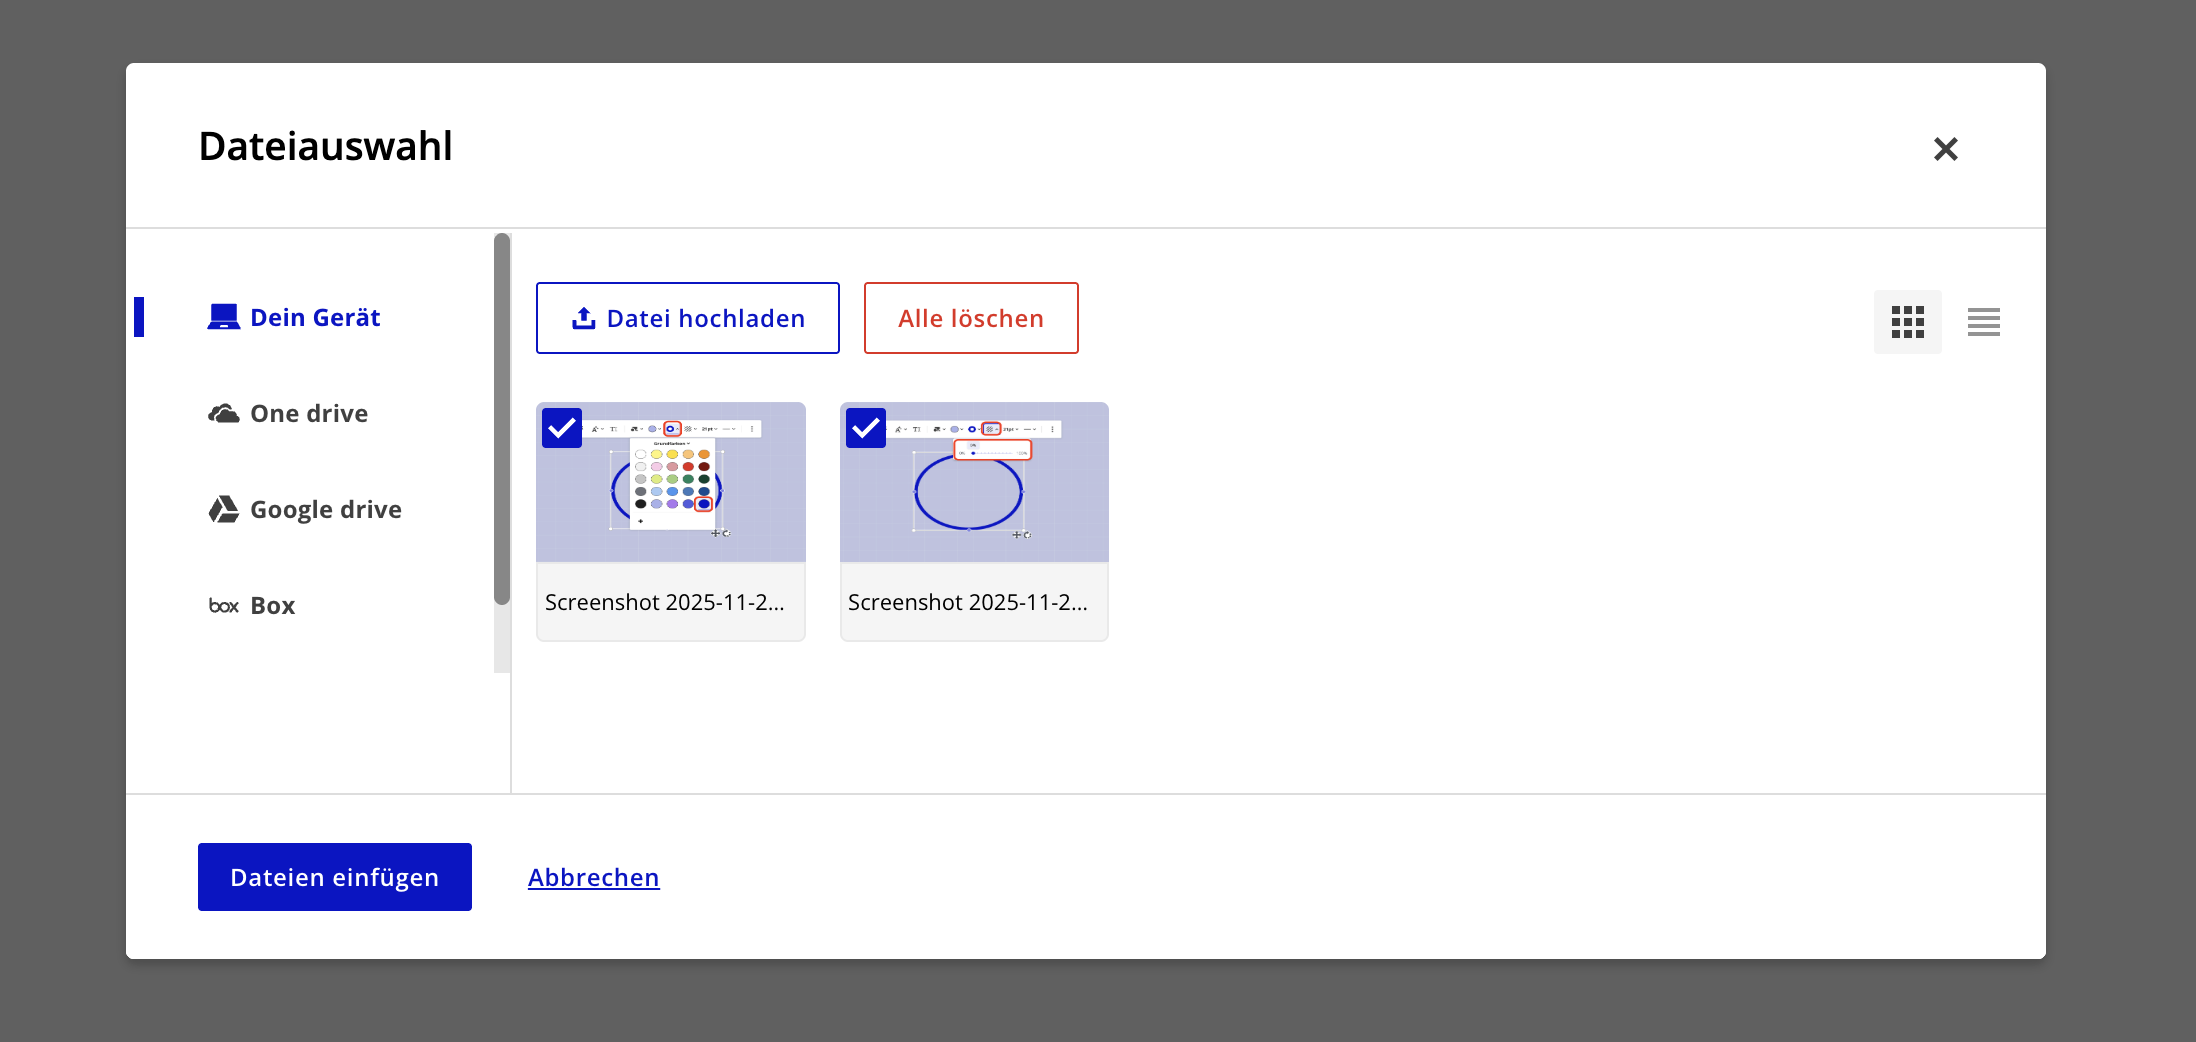This screenshot has height=1042, width=2196.
Task: Click the upload icon inside Datei hochladen
Action: coord(583,317)
